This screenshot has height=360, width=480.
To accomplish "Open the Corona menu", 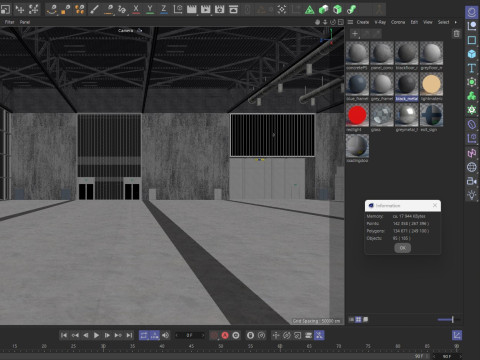I will [398, 22].
